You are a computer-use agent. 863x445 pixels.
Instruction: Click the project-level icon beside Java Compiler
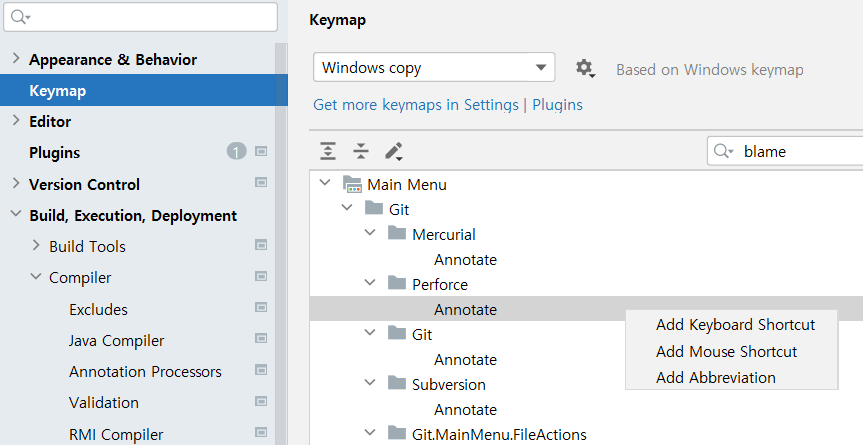[261, 340]
